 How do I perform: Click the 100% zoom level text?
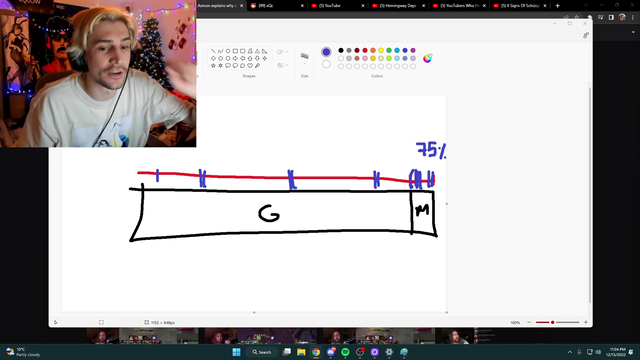click(515, 322)
